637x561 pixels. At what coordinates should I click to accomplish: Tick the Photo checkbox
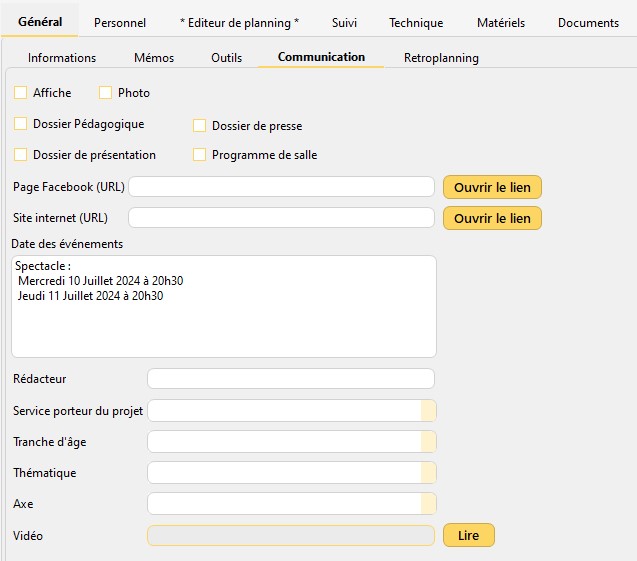pos(106,93)
